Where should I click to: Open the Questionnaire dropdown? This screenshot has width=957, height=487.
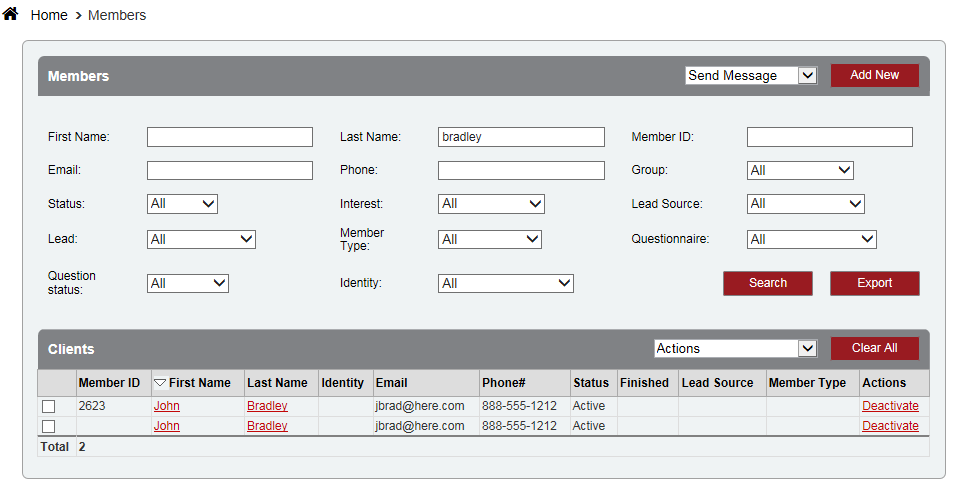(x=811, y=240)
